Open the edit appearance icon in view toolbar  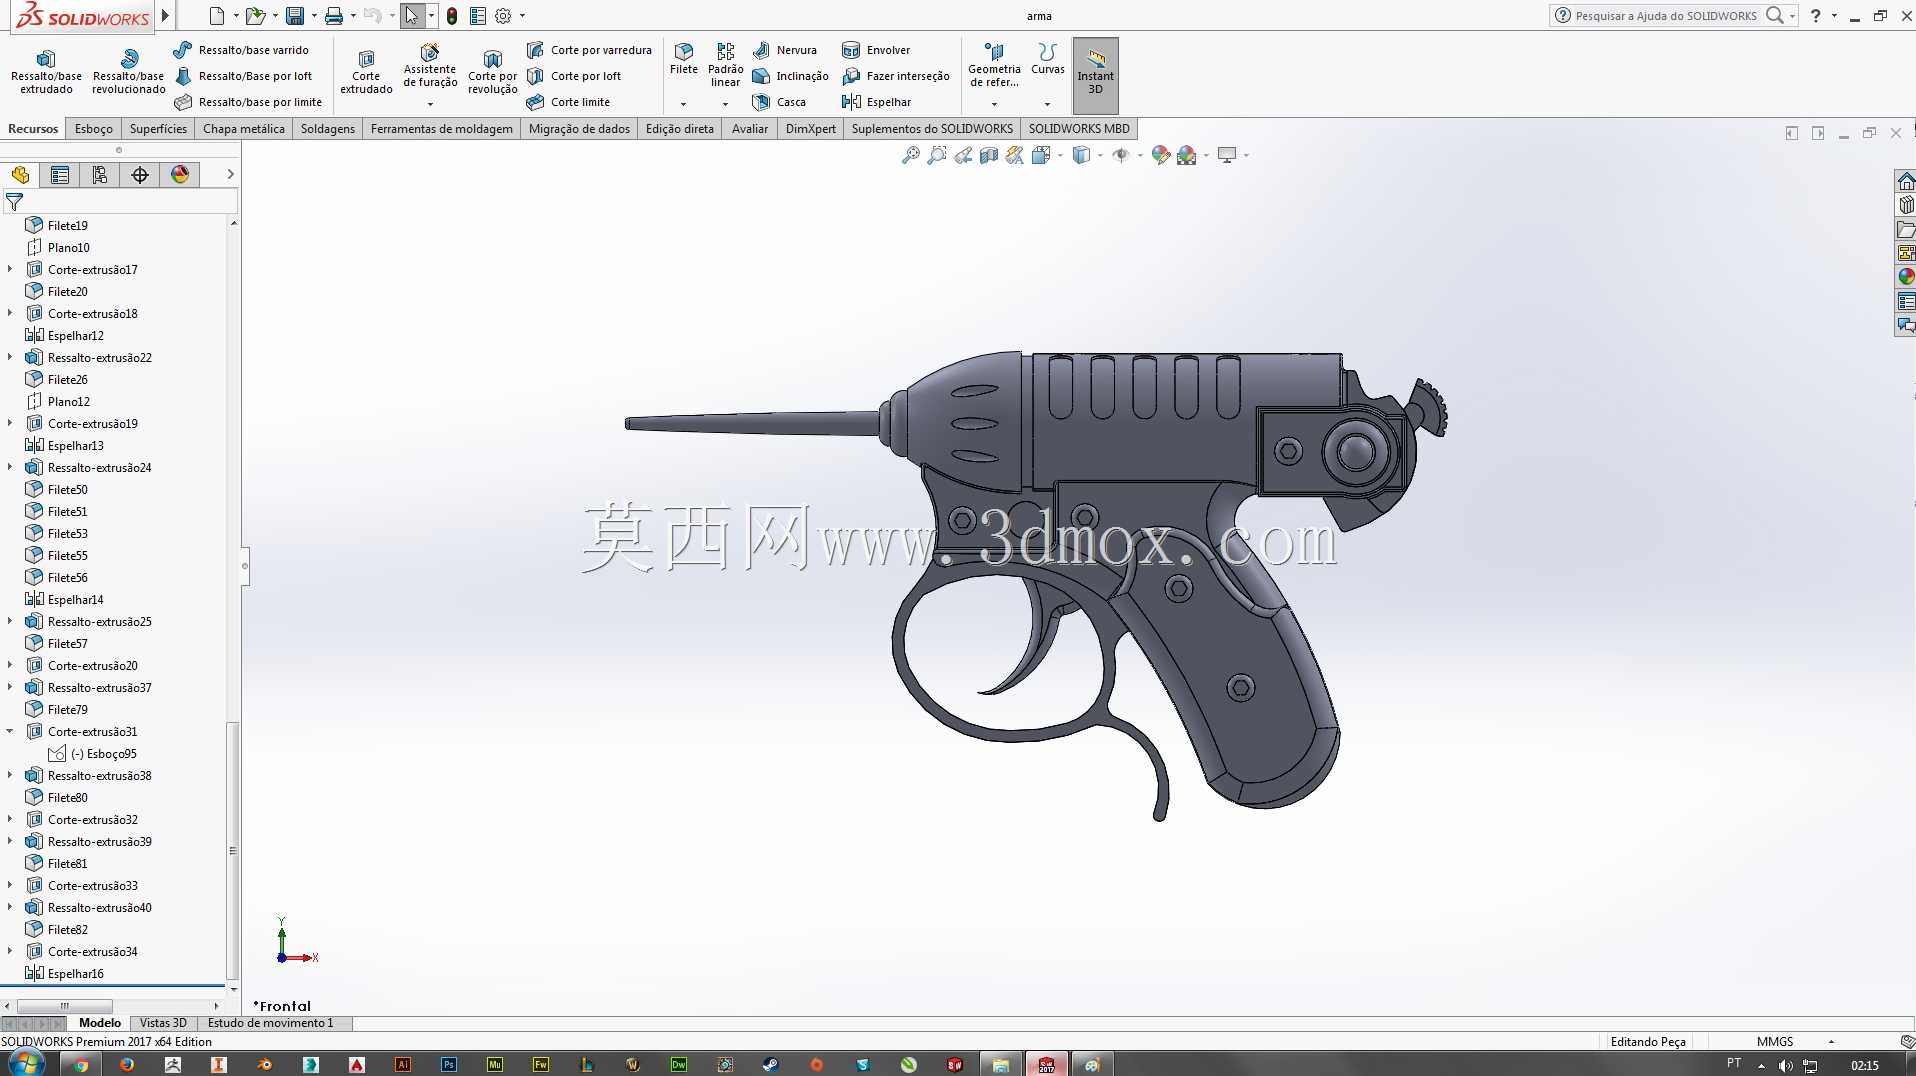tap(1160, 155)
